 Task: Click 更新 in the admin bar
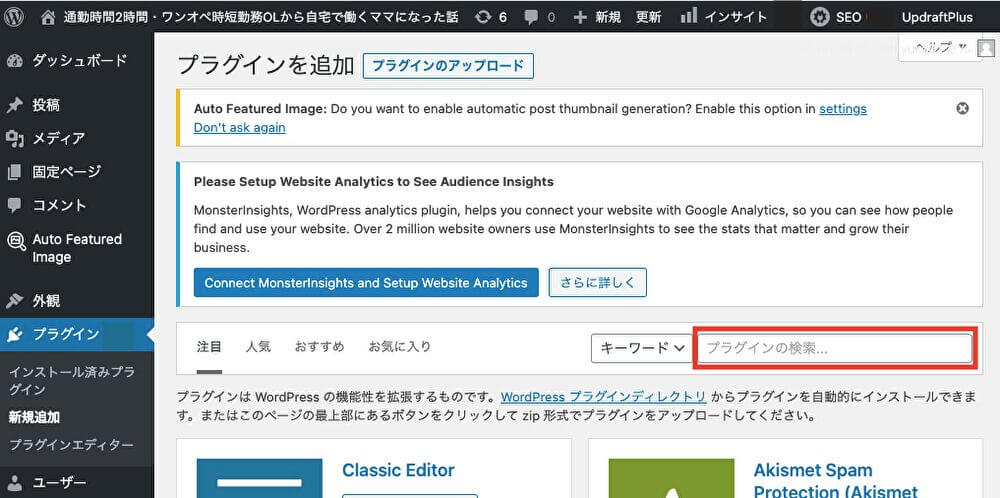[x=648, y=17]
